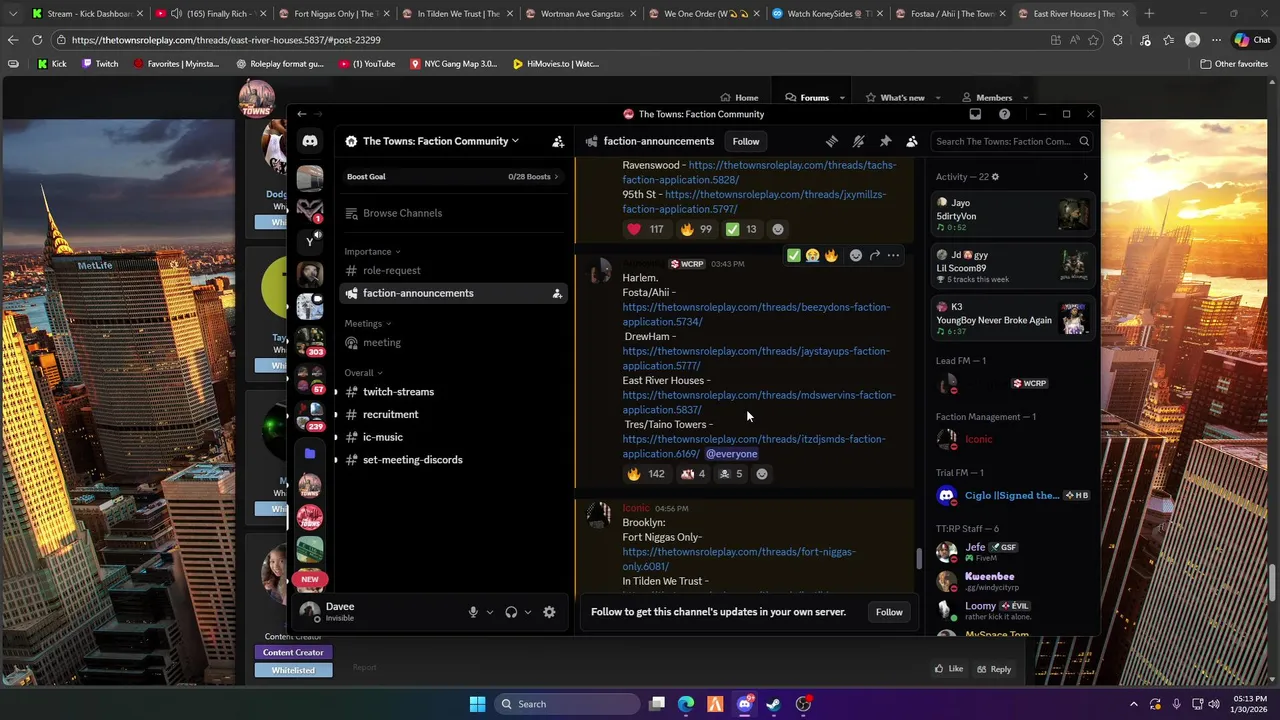Open The Towns: Faction Community server dropdown

point(441,141)
